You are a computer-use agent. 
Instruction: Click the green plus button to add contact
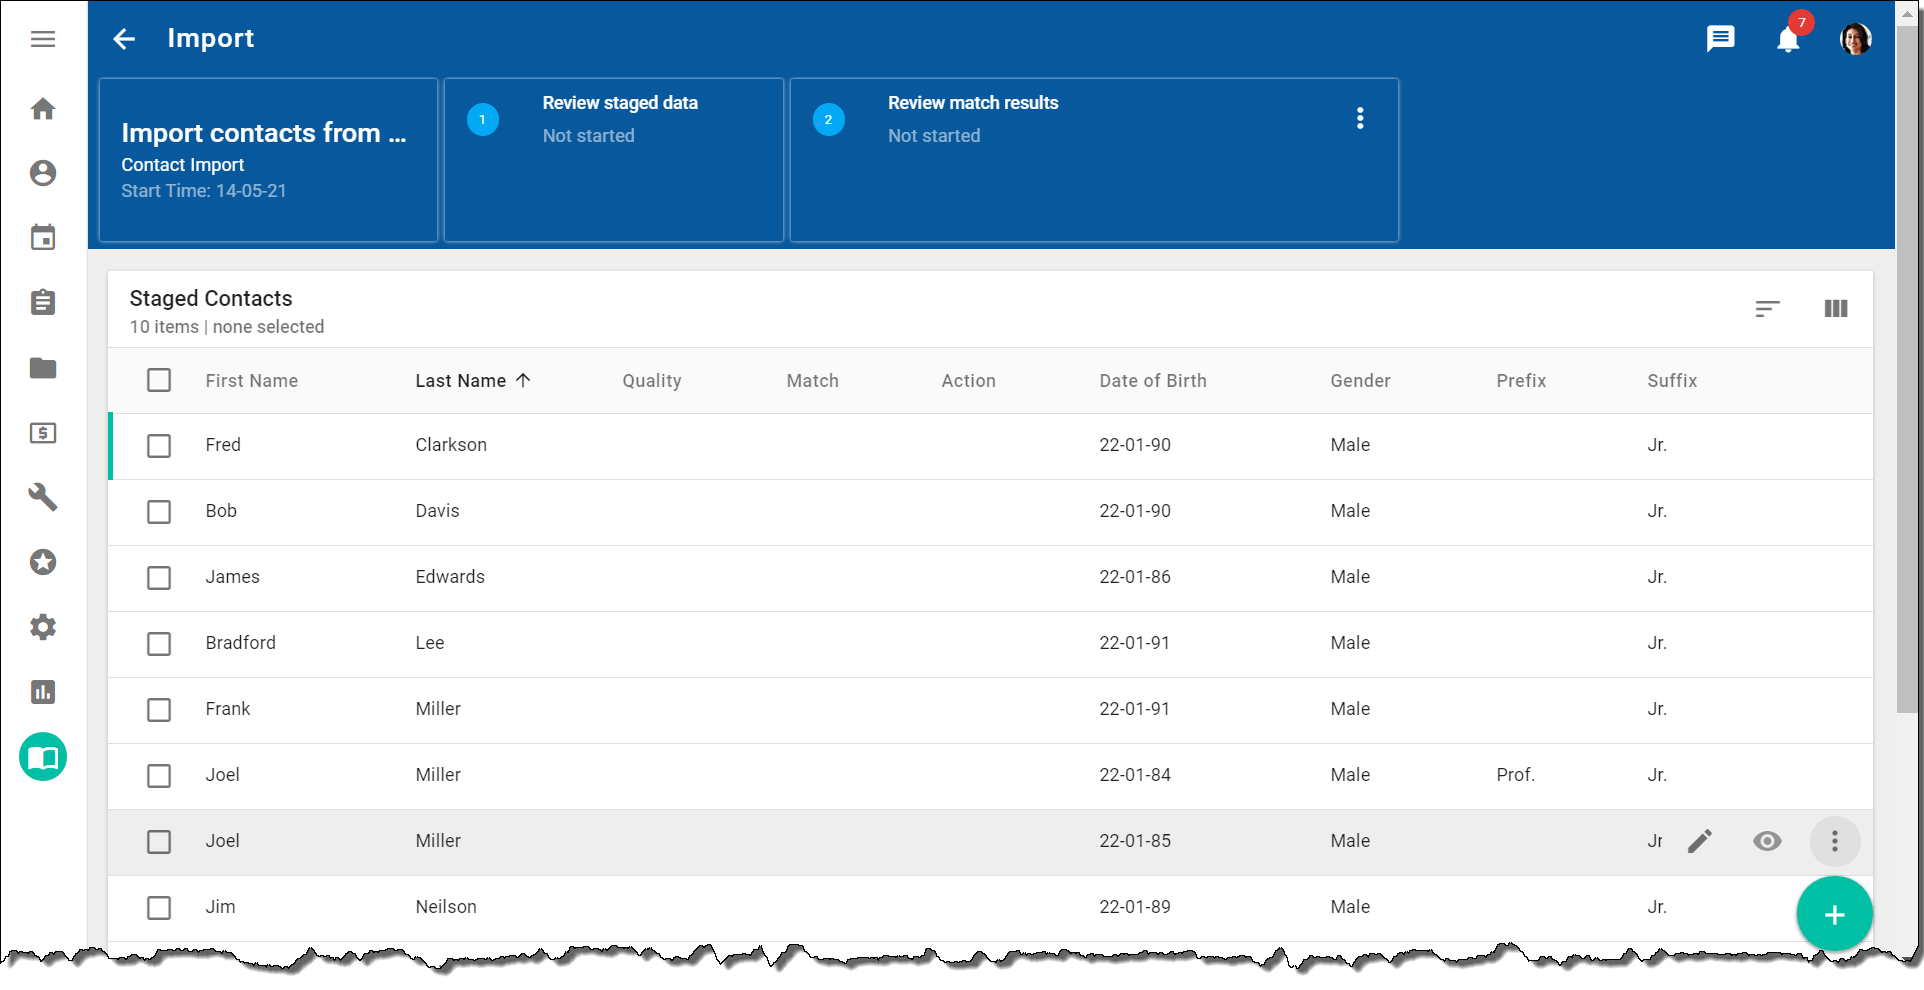coord(1835,913)
